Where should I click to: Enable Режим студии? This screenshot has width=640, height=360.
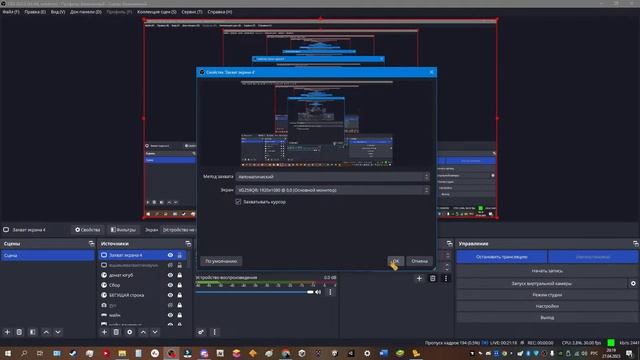click(547, 295)
